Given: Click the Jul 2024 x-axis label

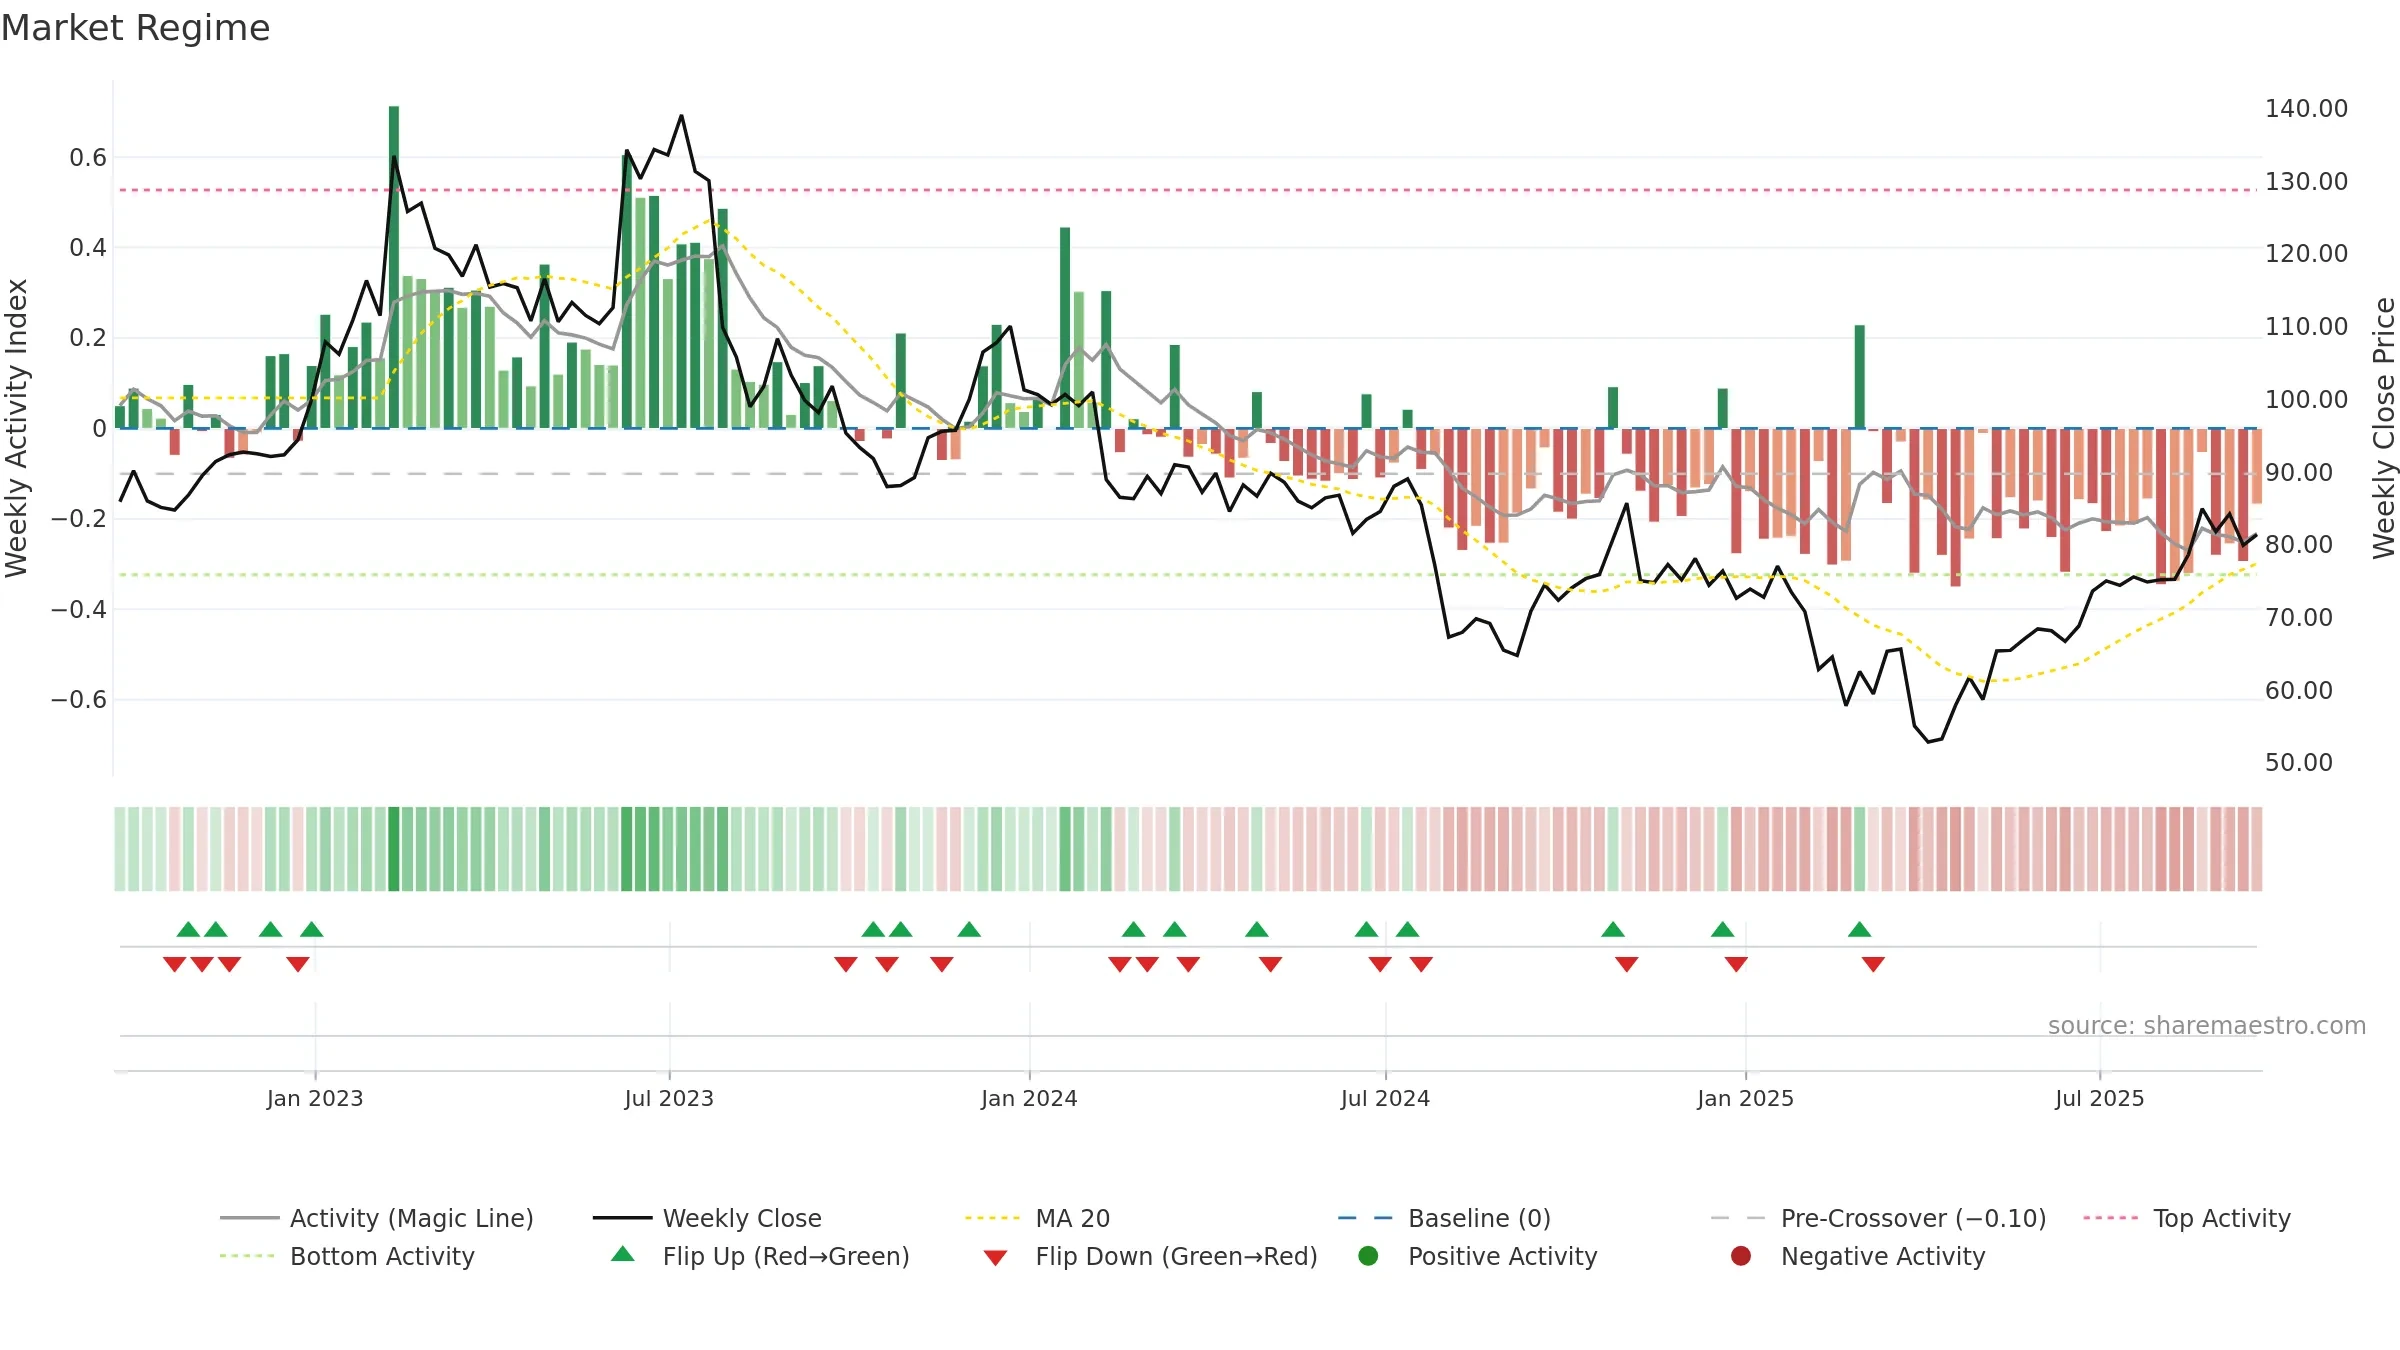Looking at the screenshot, I should 1385,1098.
